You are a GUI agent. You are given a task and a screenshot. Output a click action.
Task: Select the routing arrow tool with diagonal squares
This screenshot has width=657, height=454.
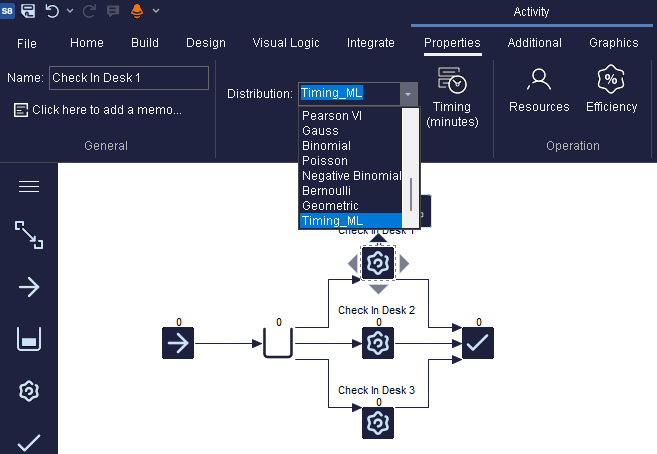[29, 235]
